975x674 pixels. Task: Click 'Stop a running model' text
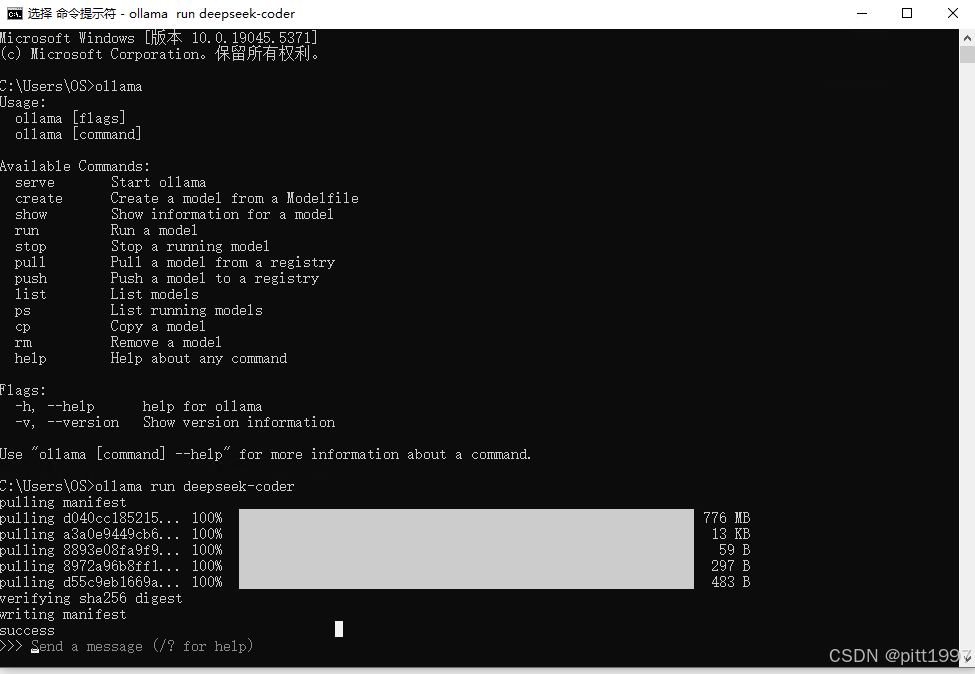[x=190, y=247]
